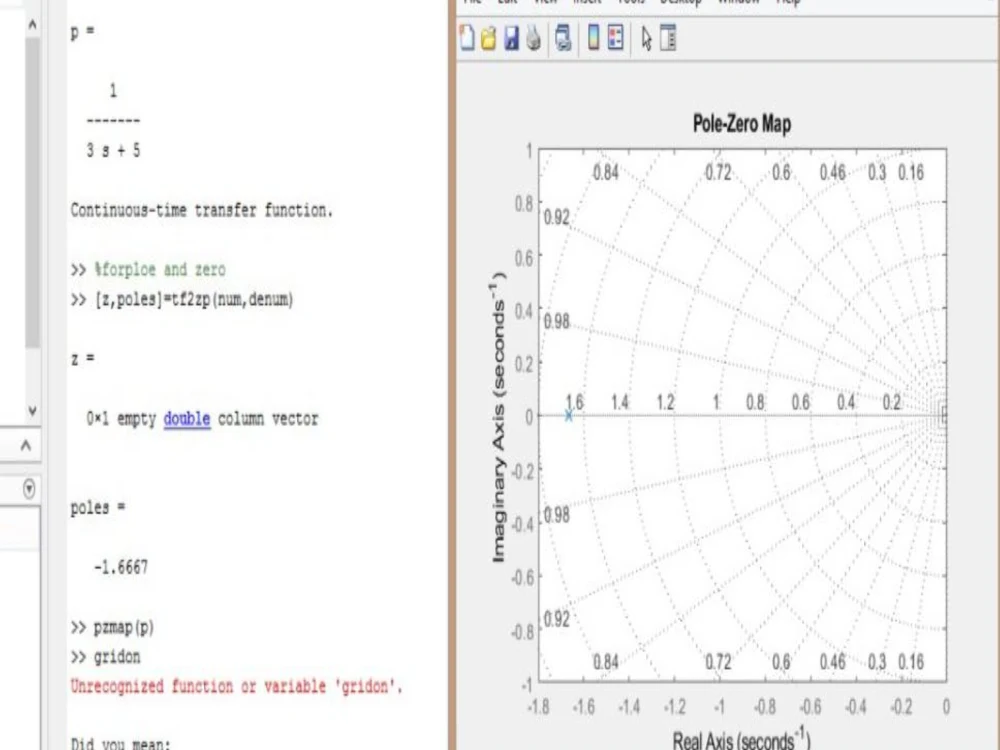Click the '-1.8' real axis tick label
1000x750 pixels.
click(x=538, y=707)
